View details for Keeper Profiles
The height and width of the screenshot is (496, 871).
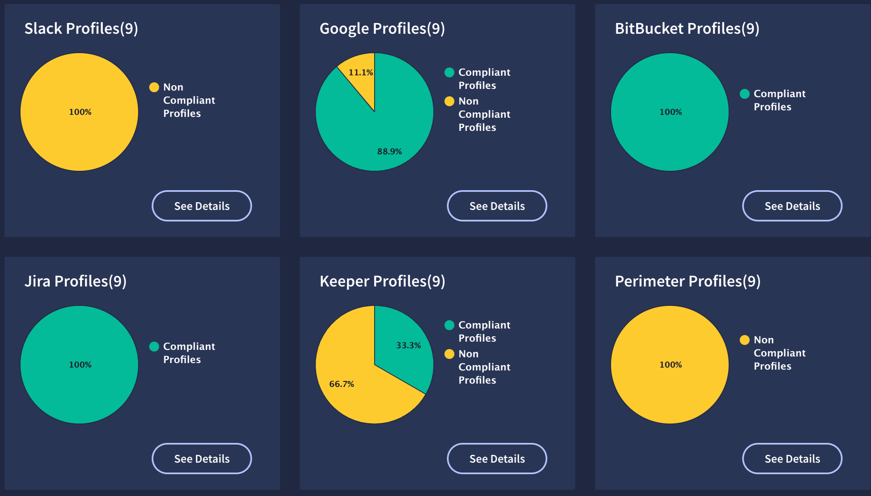pyautogui.click(x=497, y=459)
